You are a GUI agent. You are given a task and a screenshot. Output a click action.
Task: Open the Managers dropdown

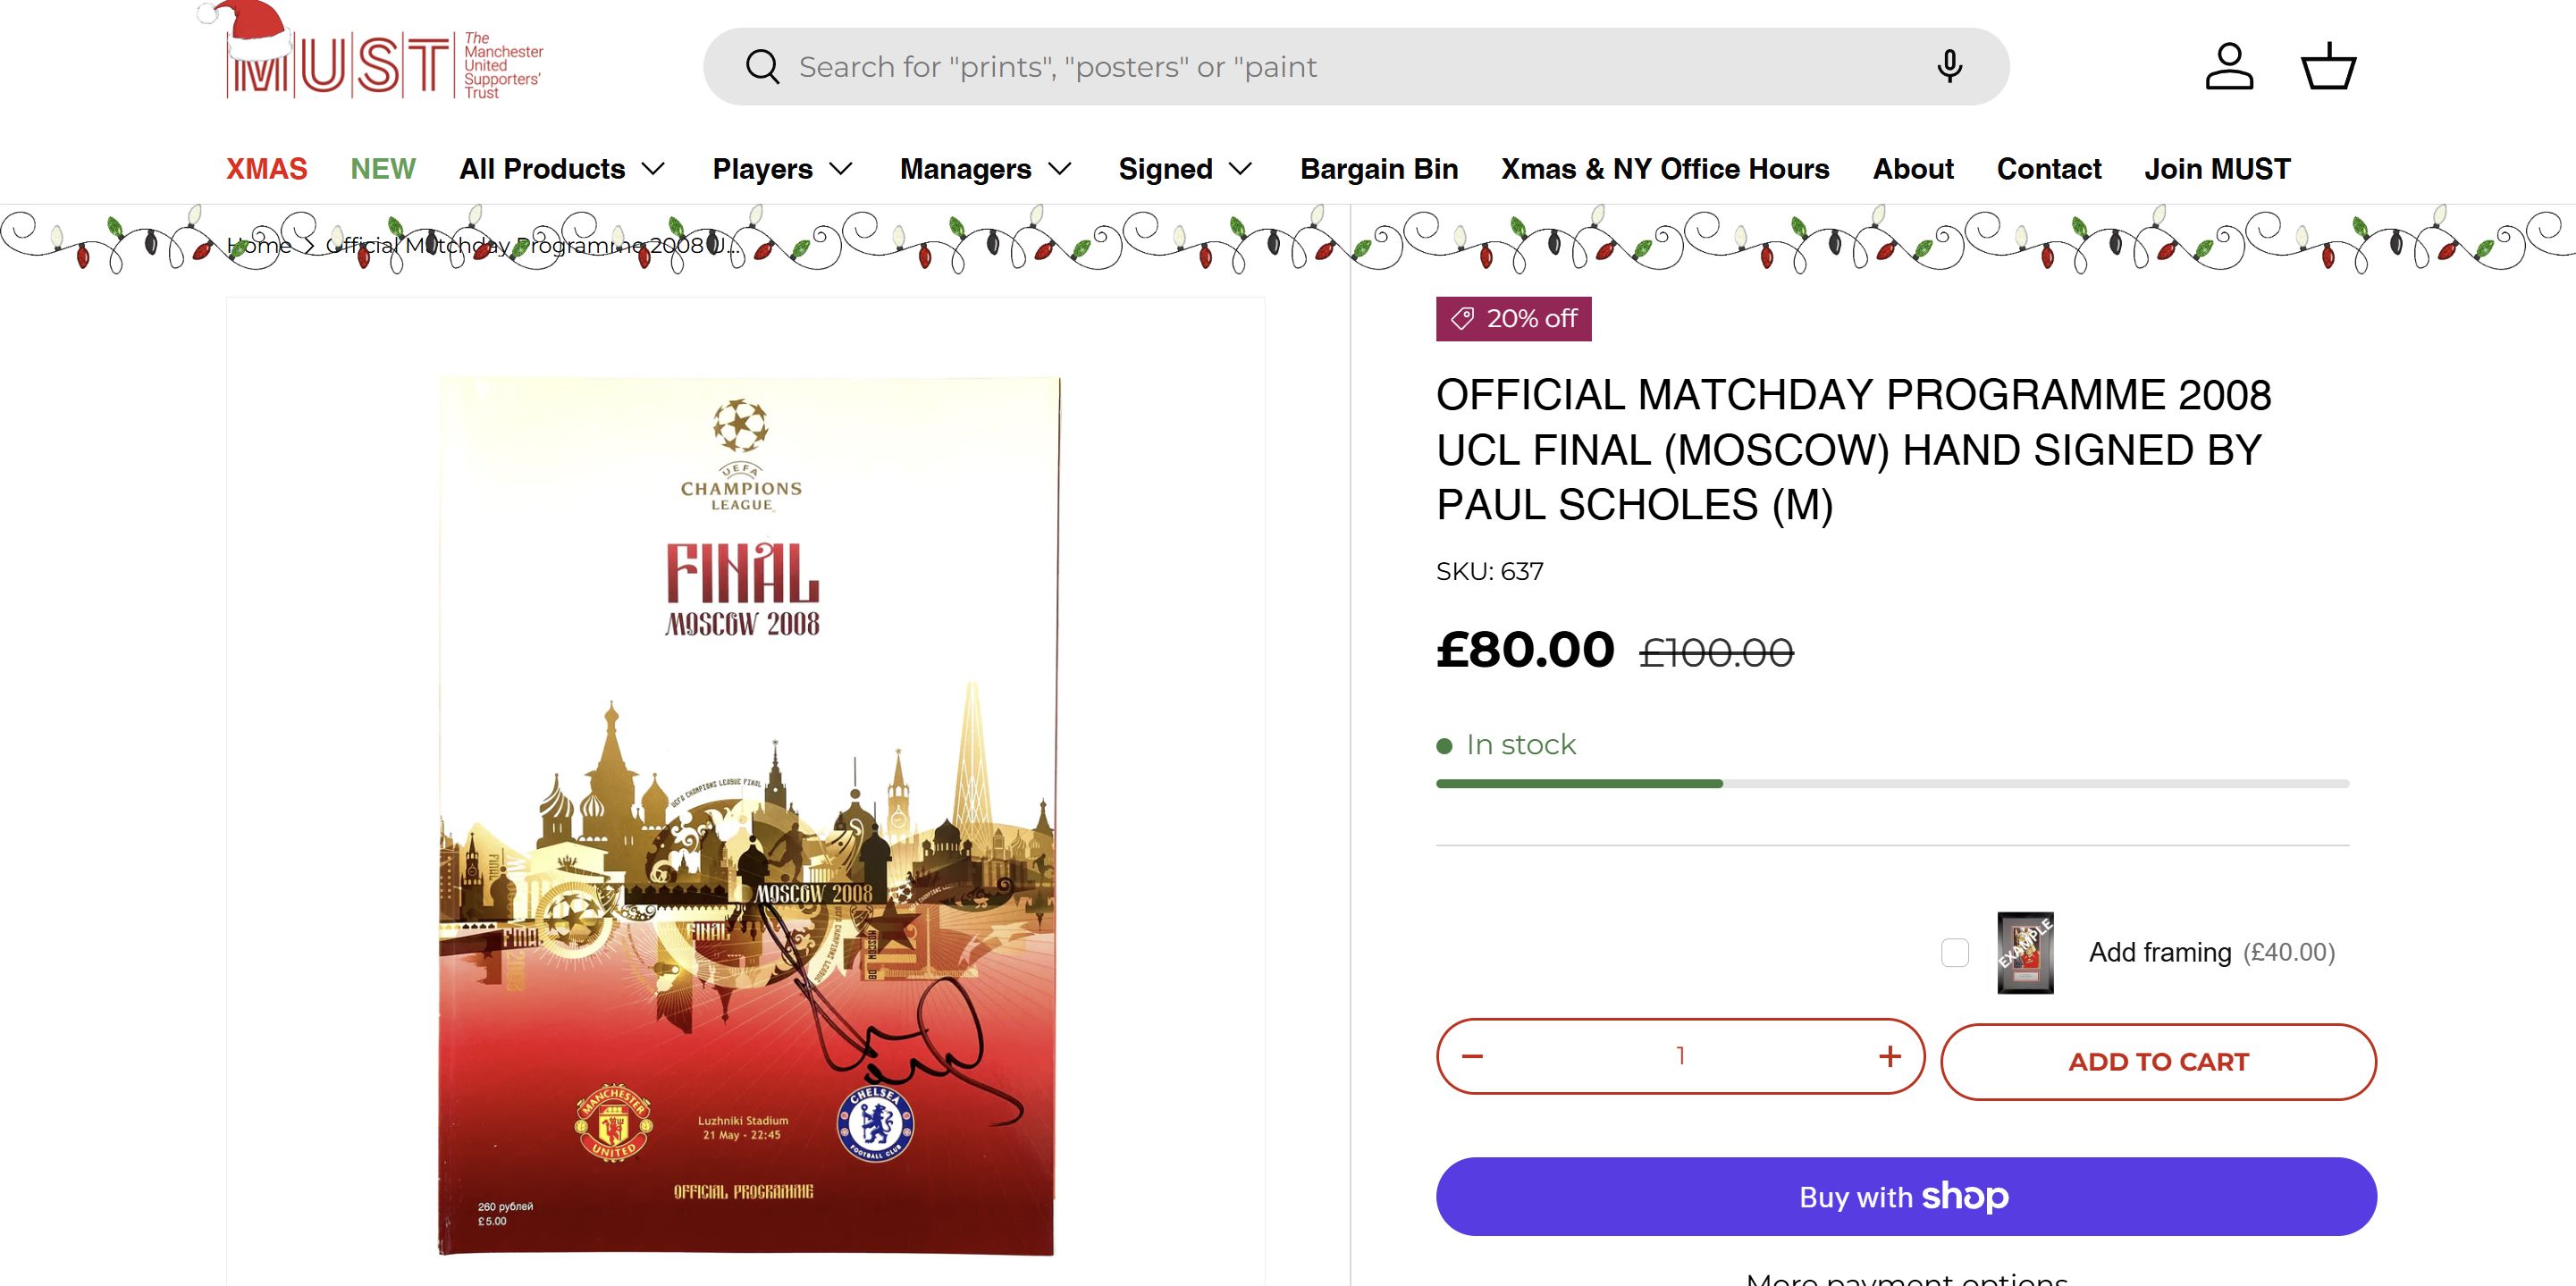pos(985,169)
